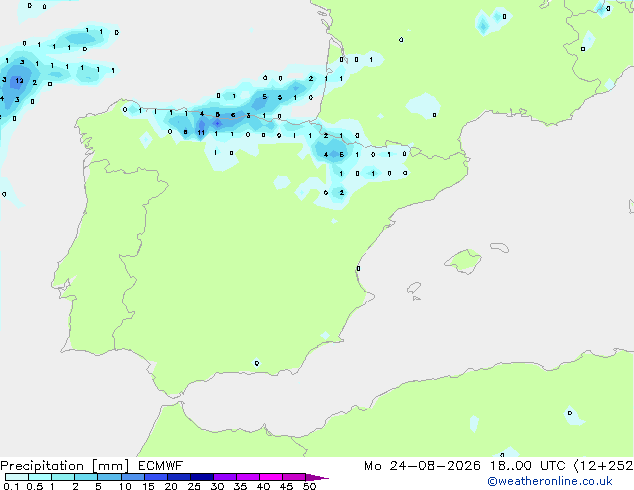634x490 pixels.
Task: Click the 5–10 mm legend swatch
Action: pyautogui.click(x=109, y=477)
